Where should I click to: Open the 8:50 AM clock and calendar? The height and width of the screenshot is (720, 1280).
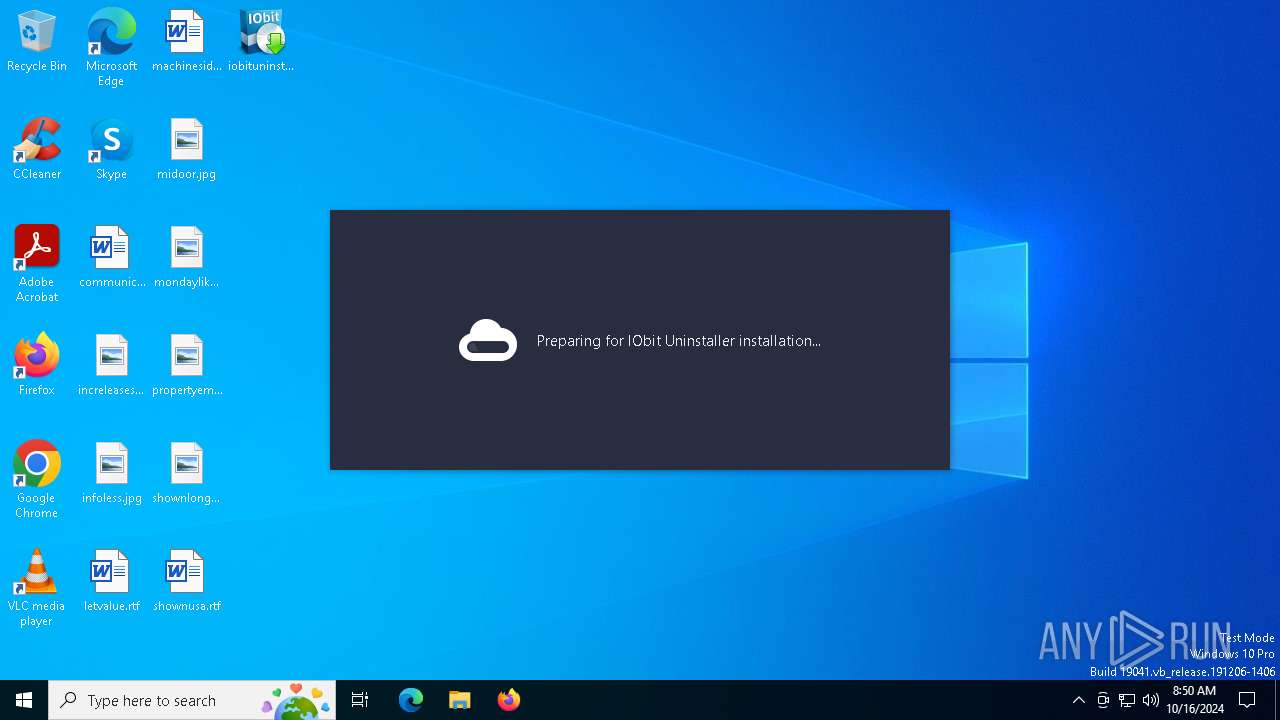tap(1194, 700)
